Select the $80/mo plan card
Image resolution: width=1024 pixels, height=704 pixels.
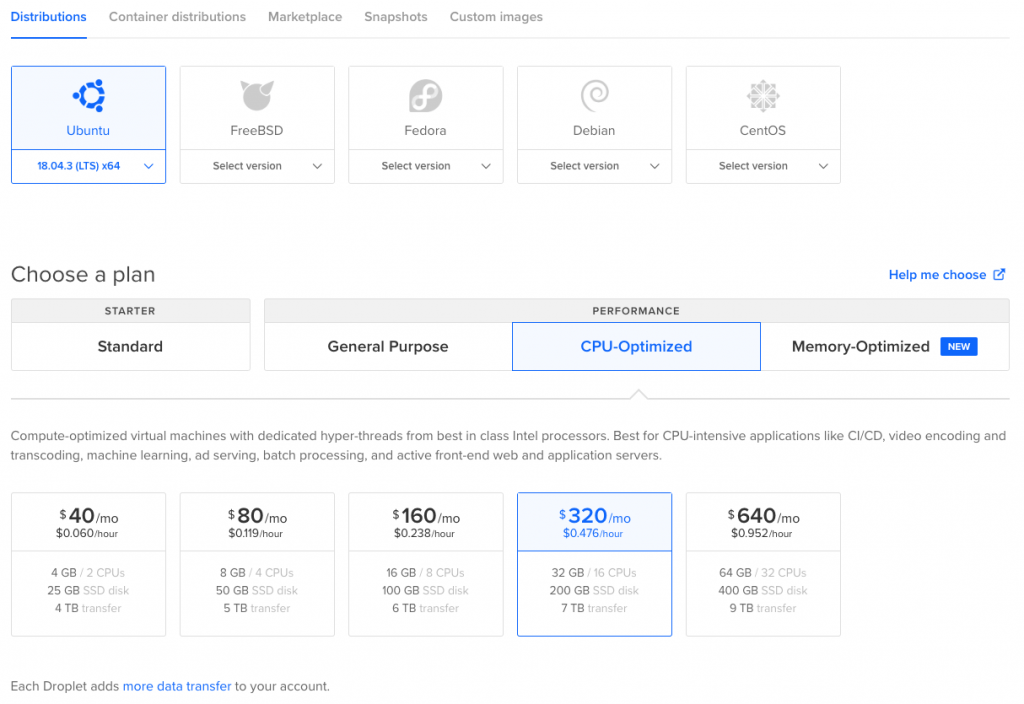tap(257, 564)
